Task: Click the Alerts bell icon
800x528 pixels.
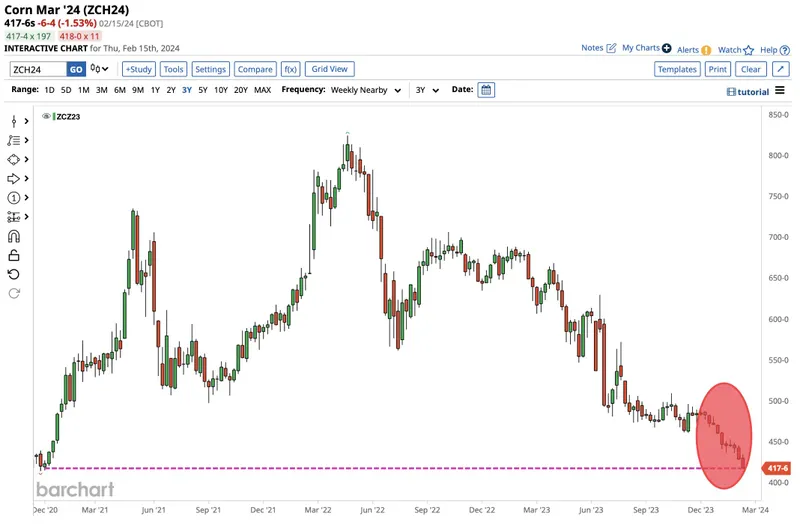Action: coord(706,49)
